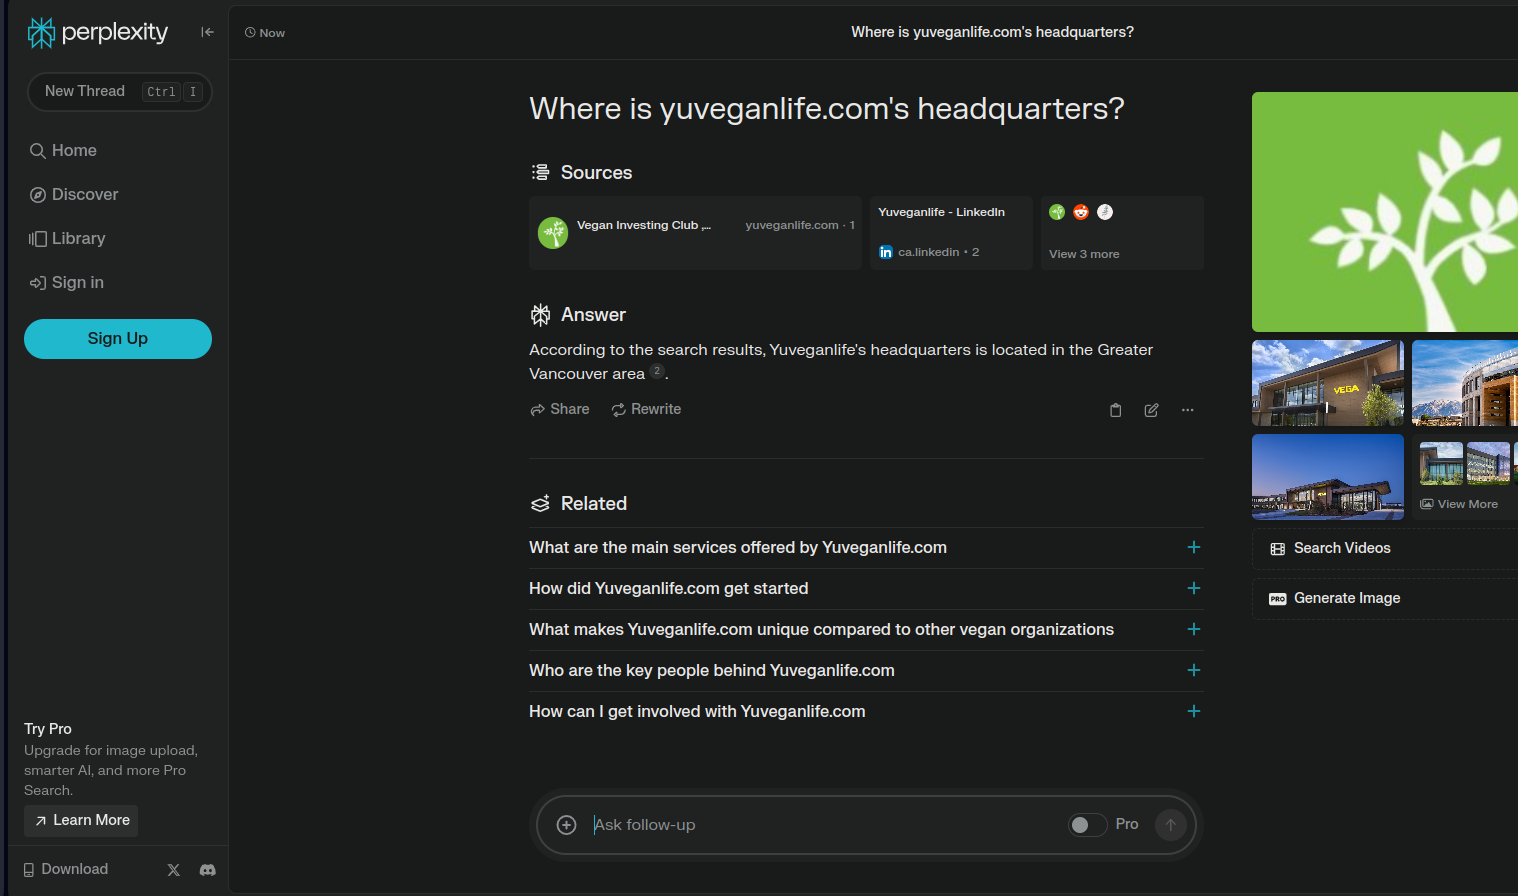1518x896 pixels.
Task: Click the Answer section Perplexity icon
Action: pos(540,315)
